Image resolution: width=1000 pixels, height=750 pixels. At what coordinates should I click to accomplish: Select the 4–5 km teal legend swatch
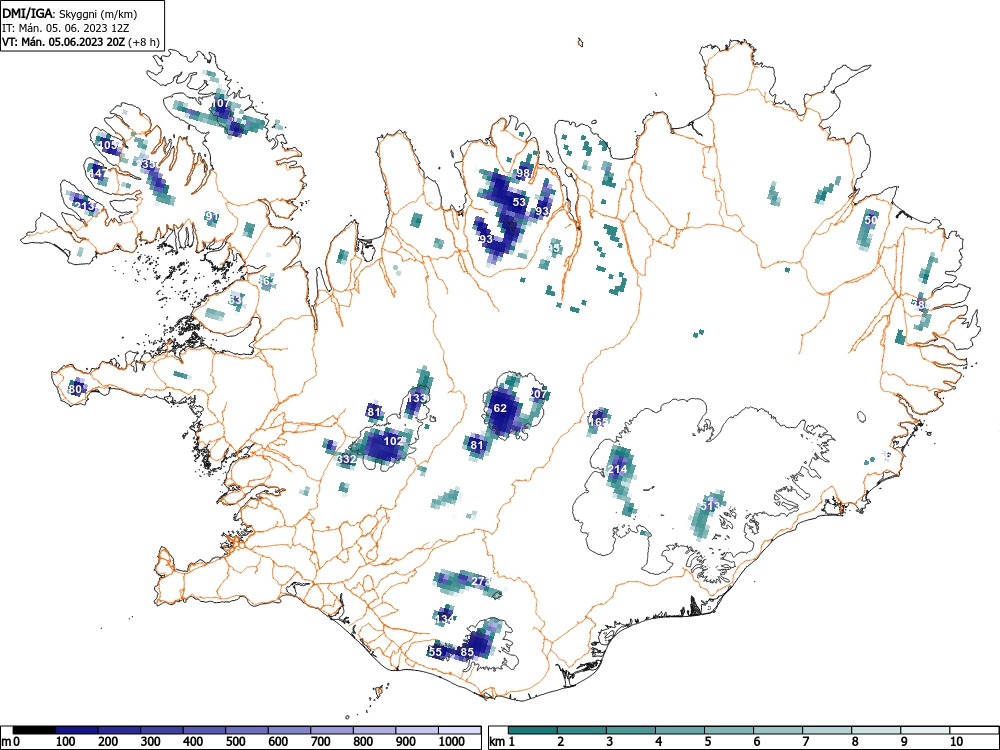(x=680, y=730)
